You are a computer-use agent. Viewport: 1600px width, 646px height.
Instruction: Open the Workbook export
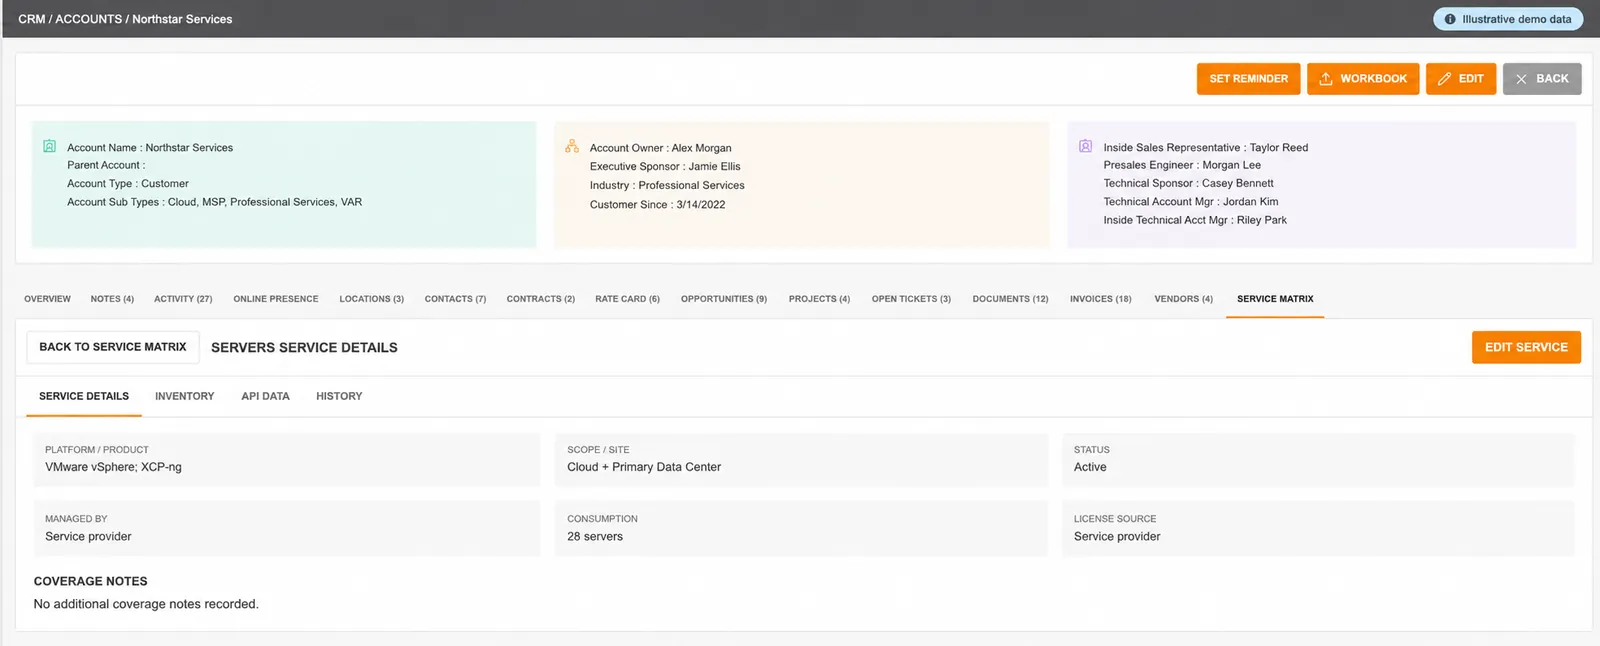tap(1362, 79)
